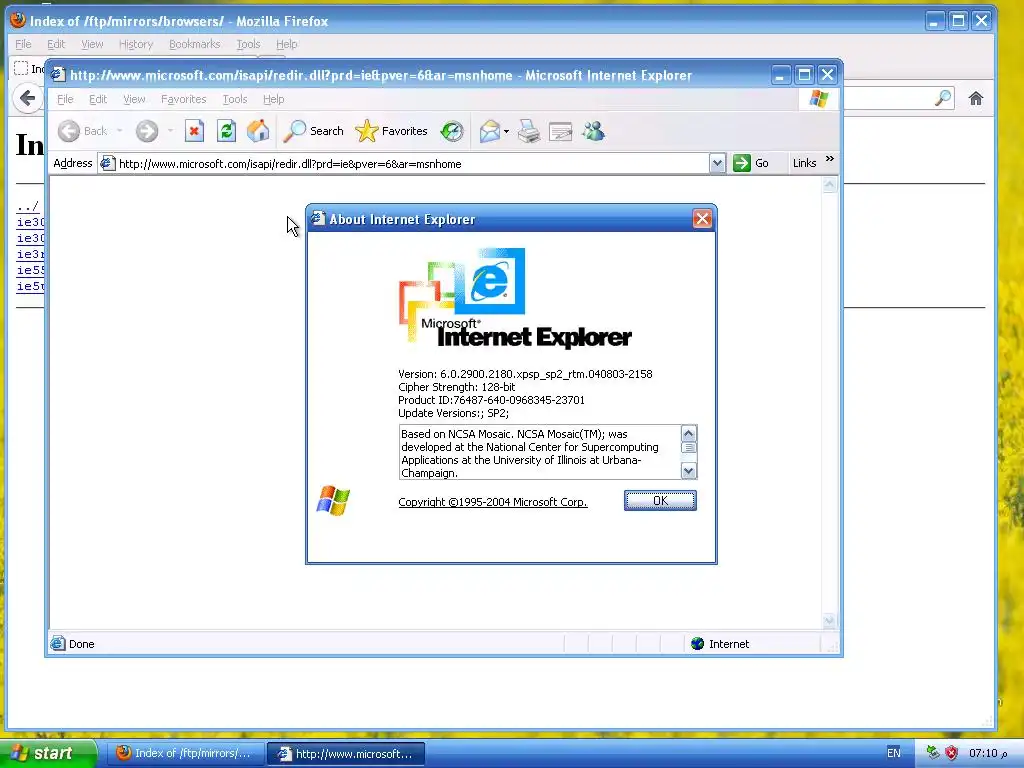Click the IE Forward arrow icon

point(147,131)
